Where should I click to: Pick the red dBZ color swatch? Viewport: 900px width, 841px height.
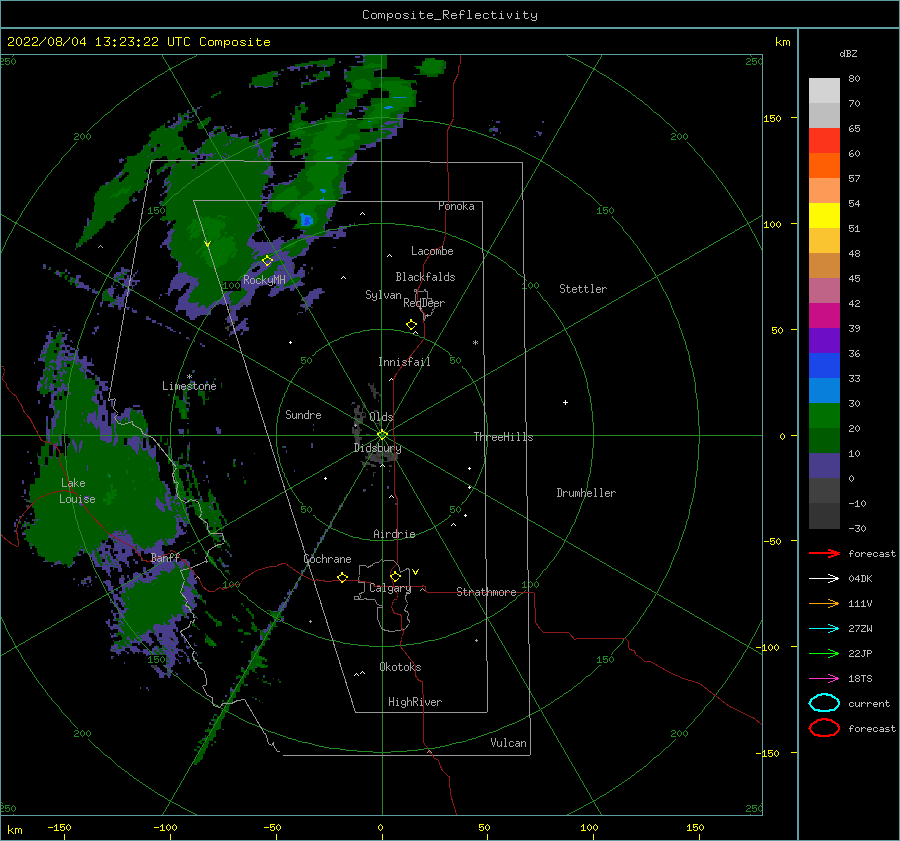tap(824, 141)
